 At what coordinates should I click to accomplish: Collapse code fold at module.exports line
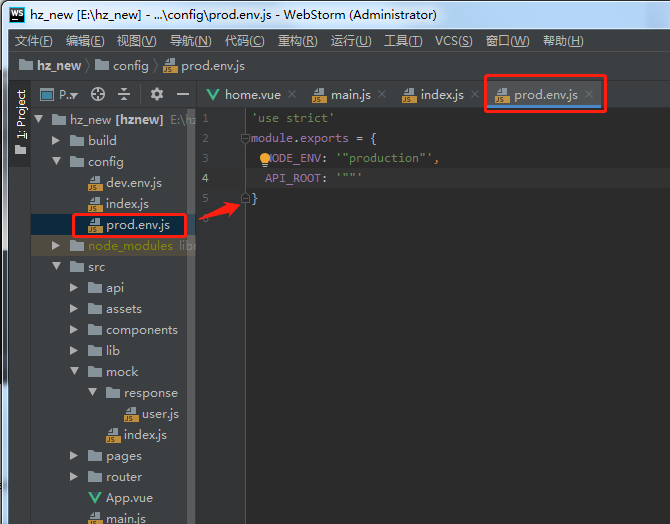point(245,138)
